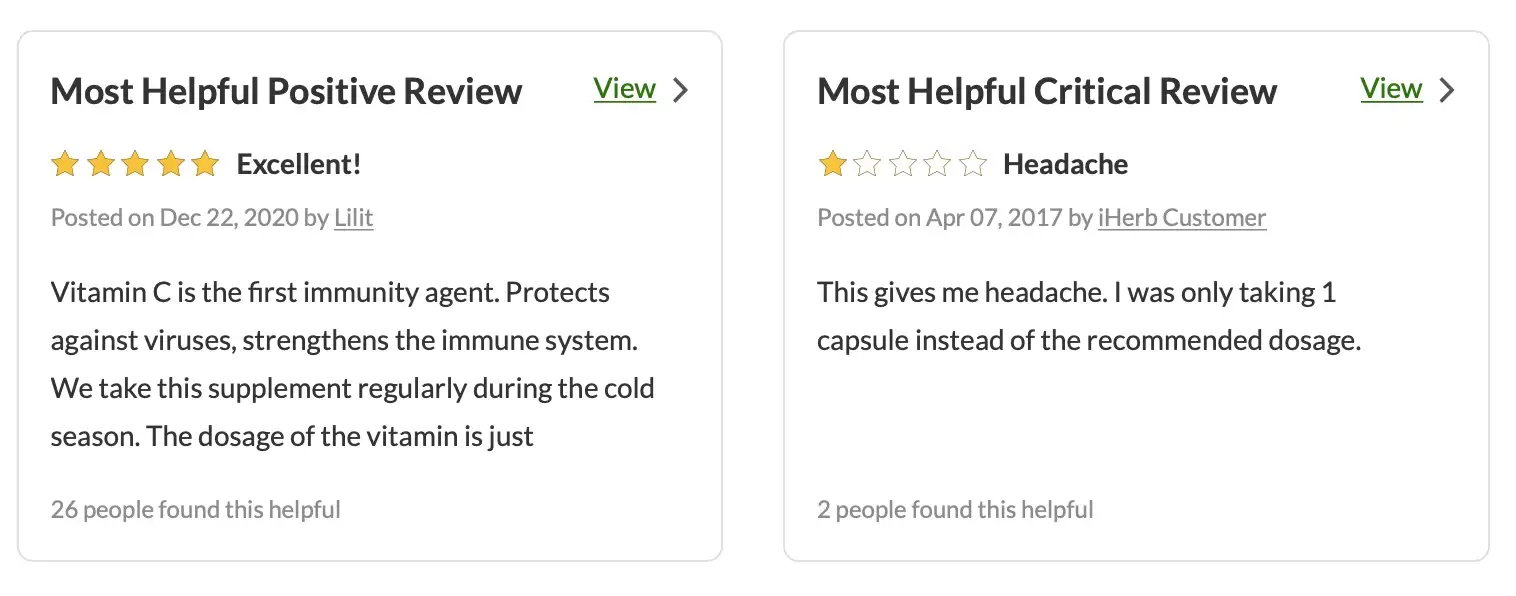Viewport: 1516px width, 596px height.
Task: Click the fourth star in the positive rating
Action: [x=171, y=163]
